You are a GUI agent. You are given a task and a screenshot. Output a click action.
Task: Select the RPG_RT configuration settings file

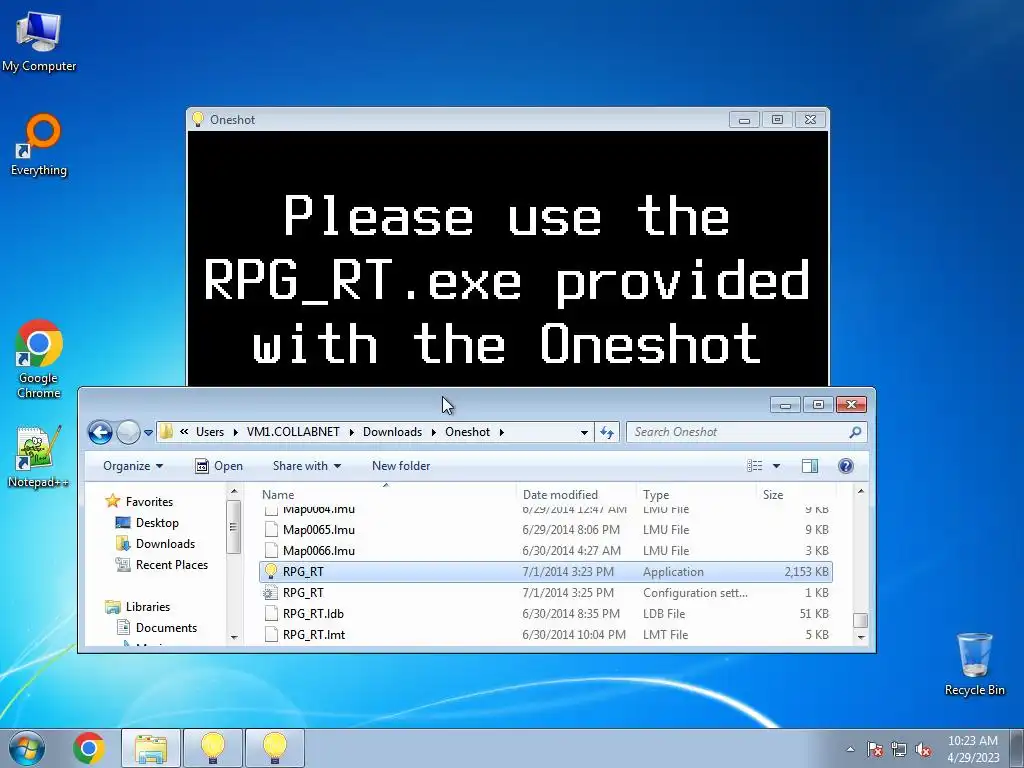coord(546,592)
